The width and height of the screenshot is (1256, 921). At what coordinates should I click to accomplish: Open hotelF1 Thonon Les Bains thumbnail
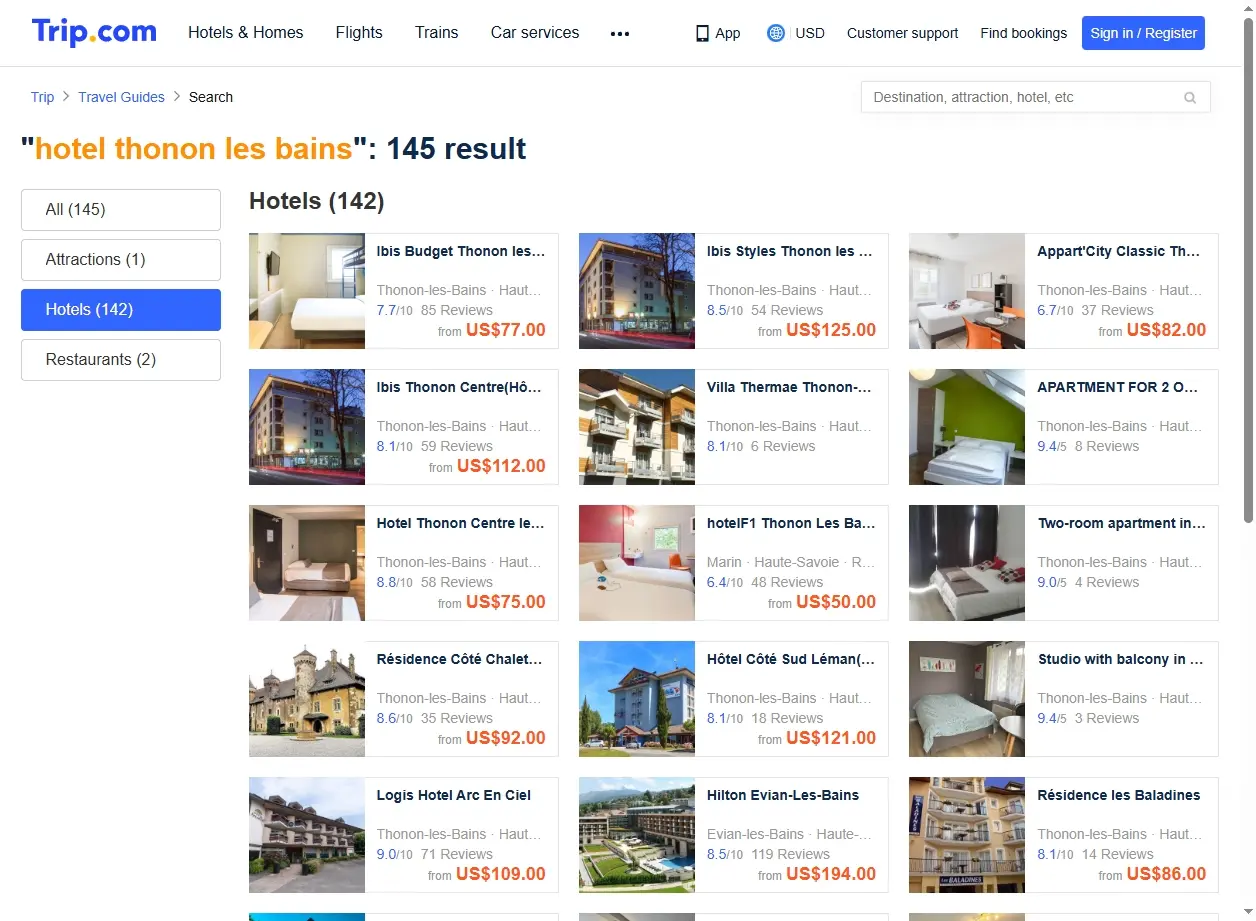click(637, 563)
